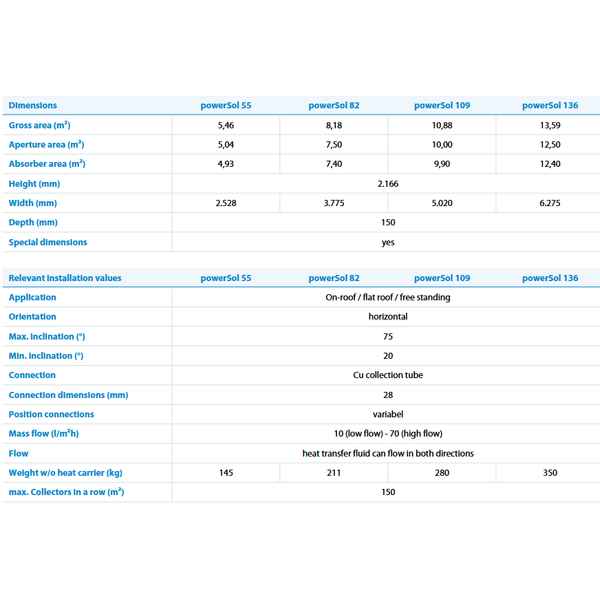Screen dimensions: 600x600
Task: Click the 'Dimensions' table header
Action: pyautogui.click(x=33, y=105)
